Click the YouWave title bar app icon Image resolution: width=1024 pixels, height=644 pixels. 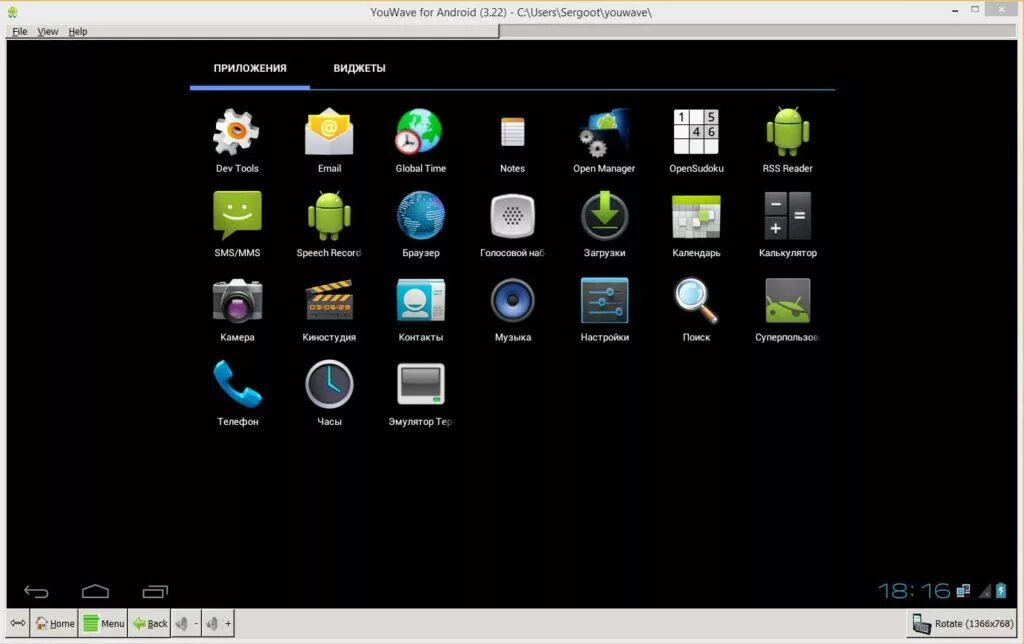[12, 12]
